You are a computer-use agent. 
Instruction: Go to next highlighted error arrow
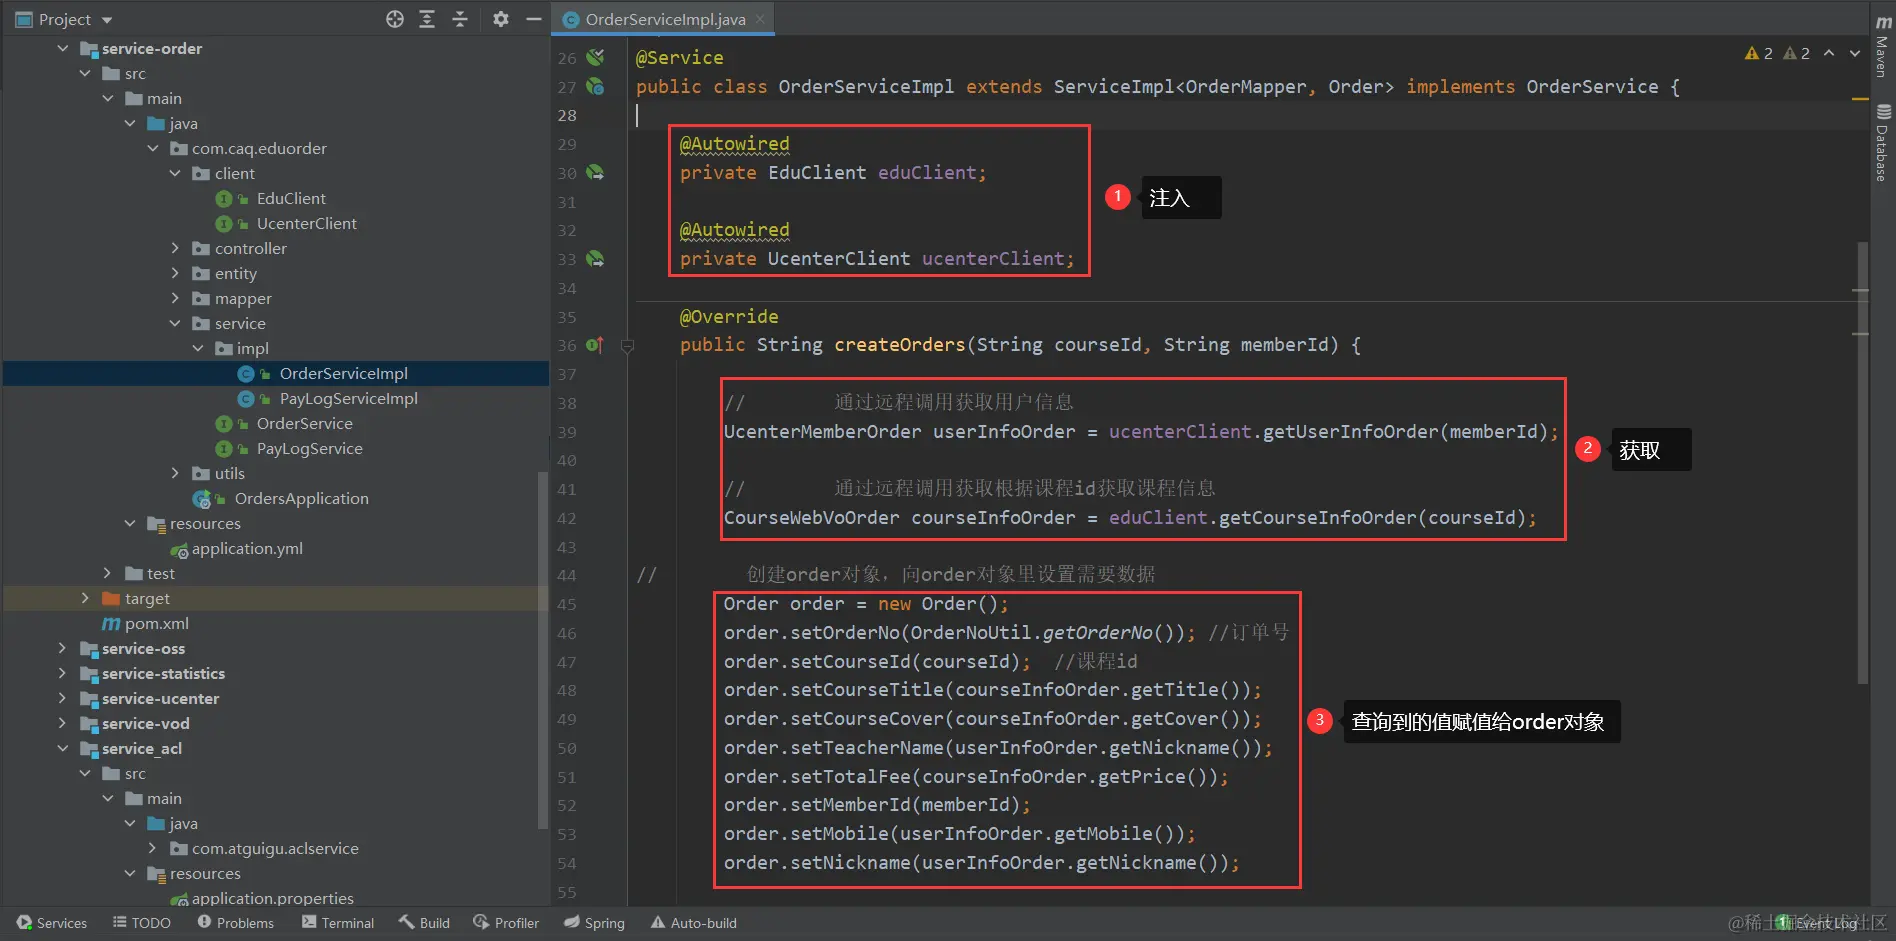coord(1855,53)
